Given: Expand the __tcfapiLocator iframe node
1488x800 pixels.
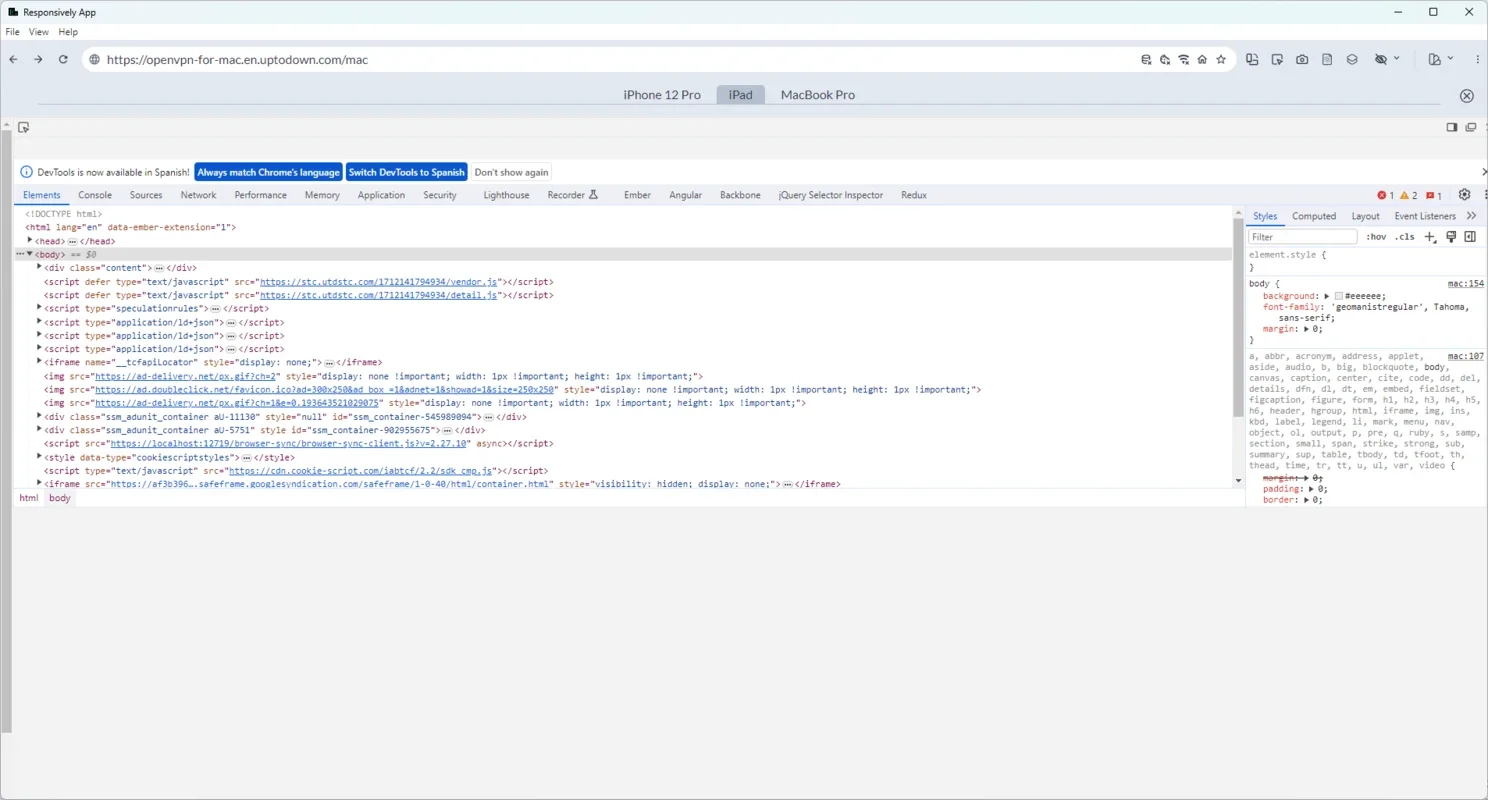Looking at the screenshot, I should 40,362.
